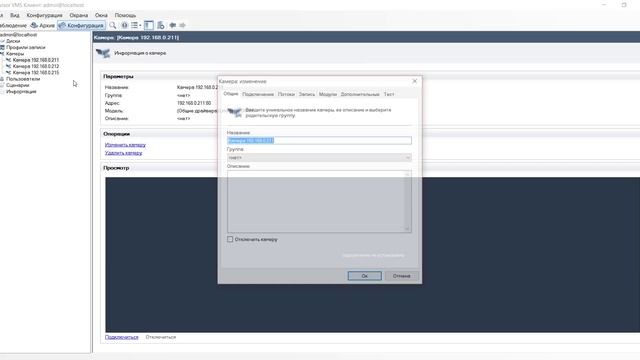The width and height of the screenshot is (640, 360).
Task: Open the Помощь menu
Action: 125,15
